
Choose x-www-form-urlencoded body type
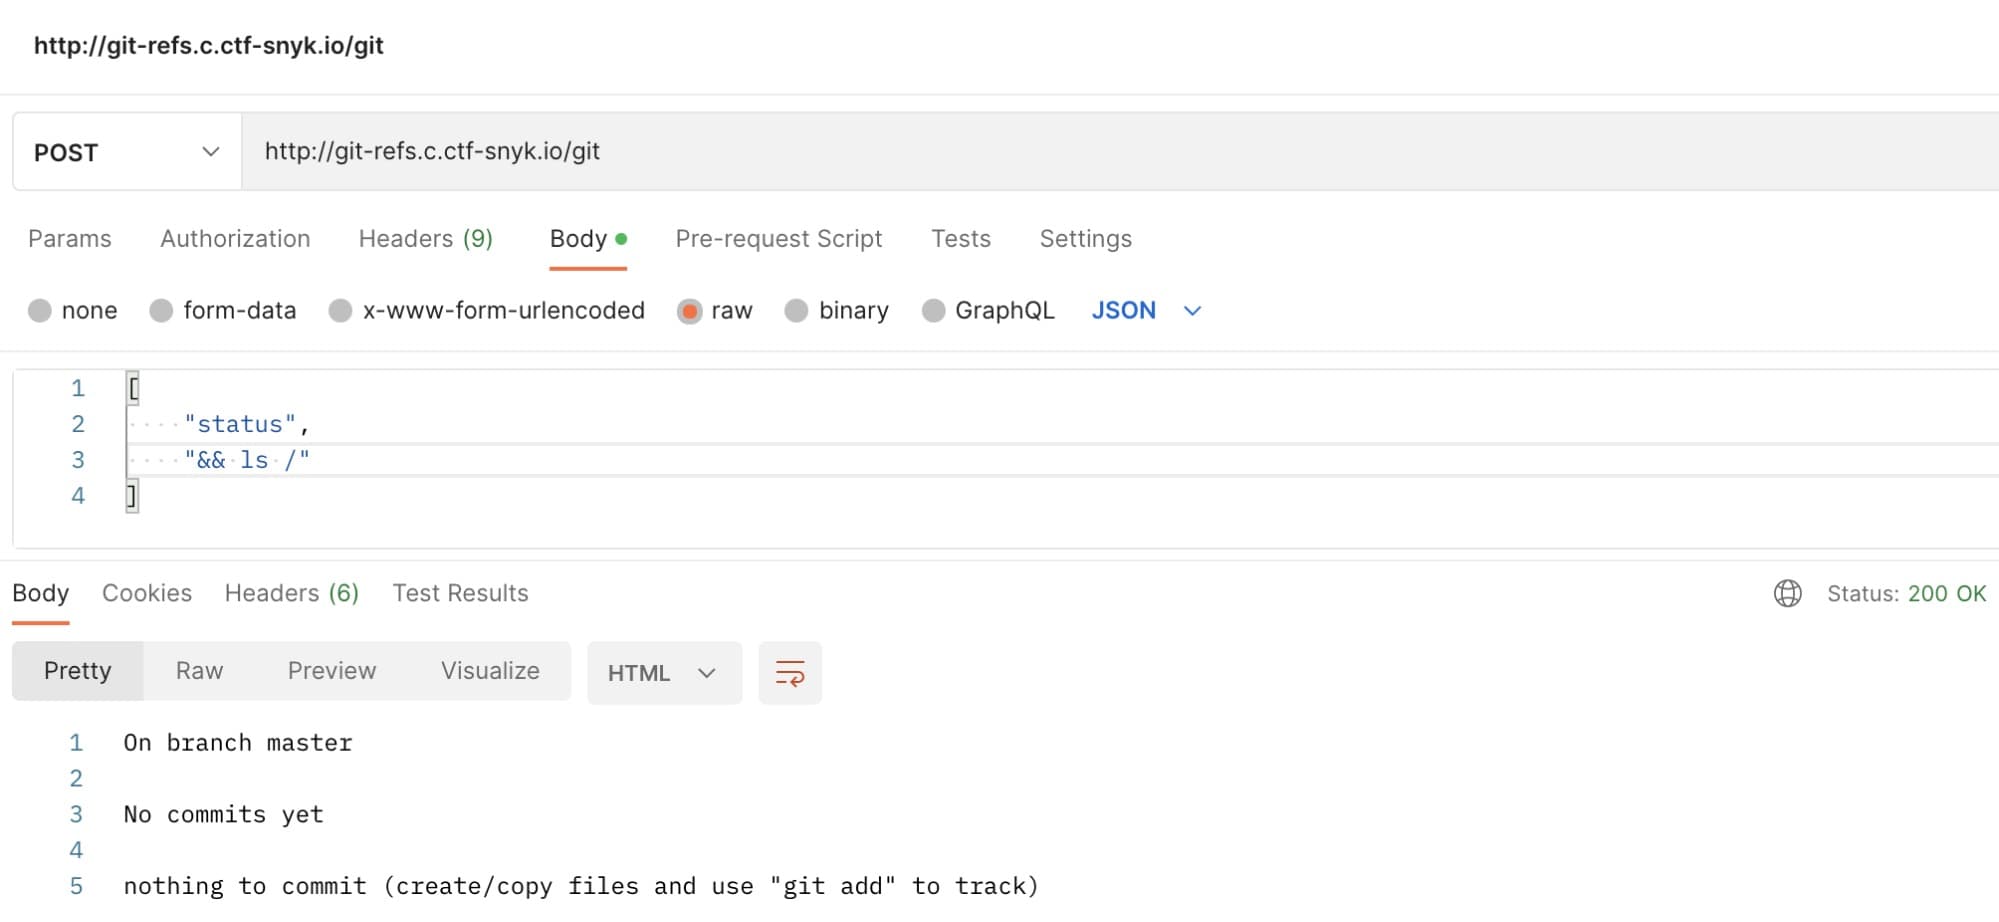(x=341, y=311)
